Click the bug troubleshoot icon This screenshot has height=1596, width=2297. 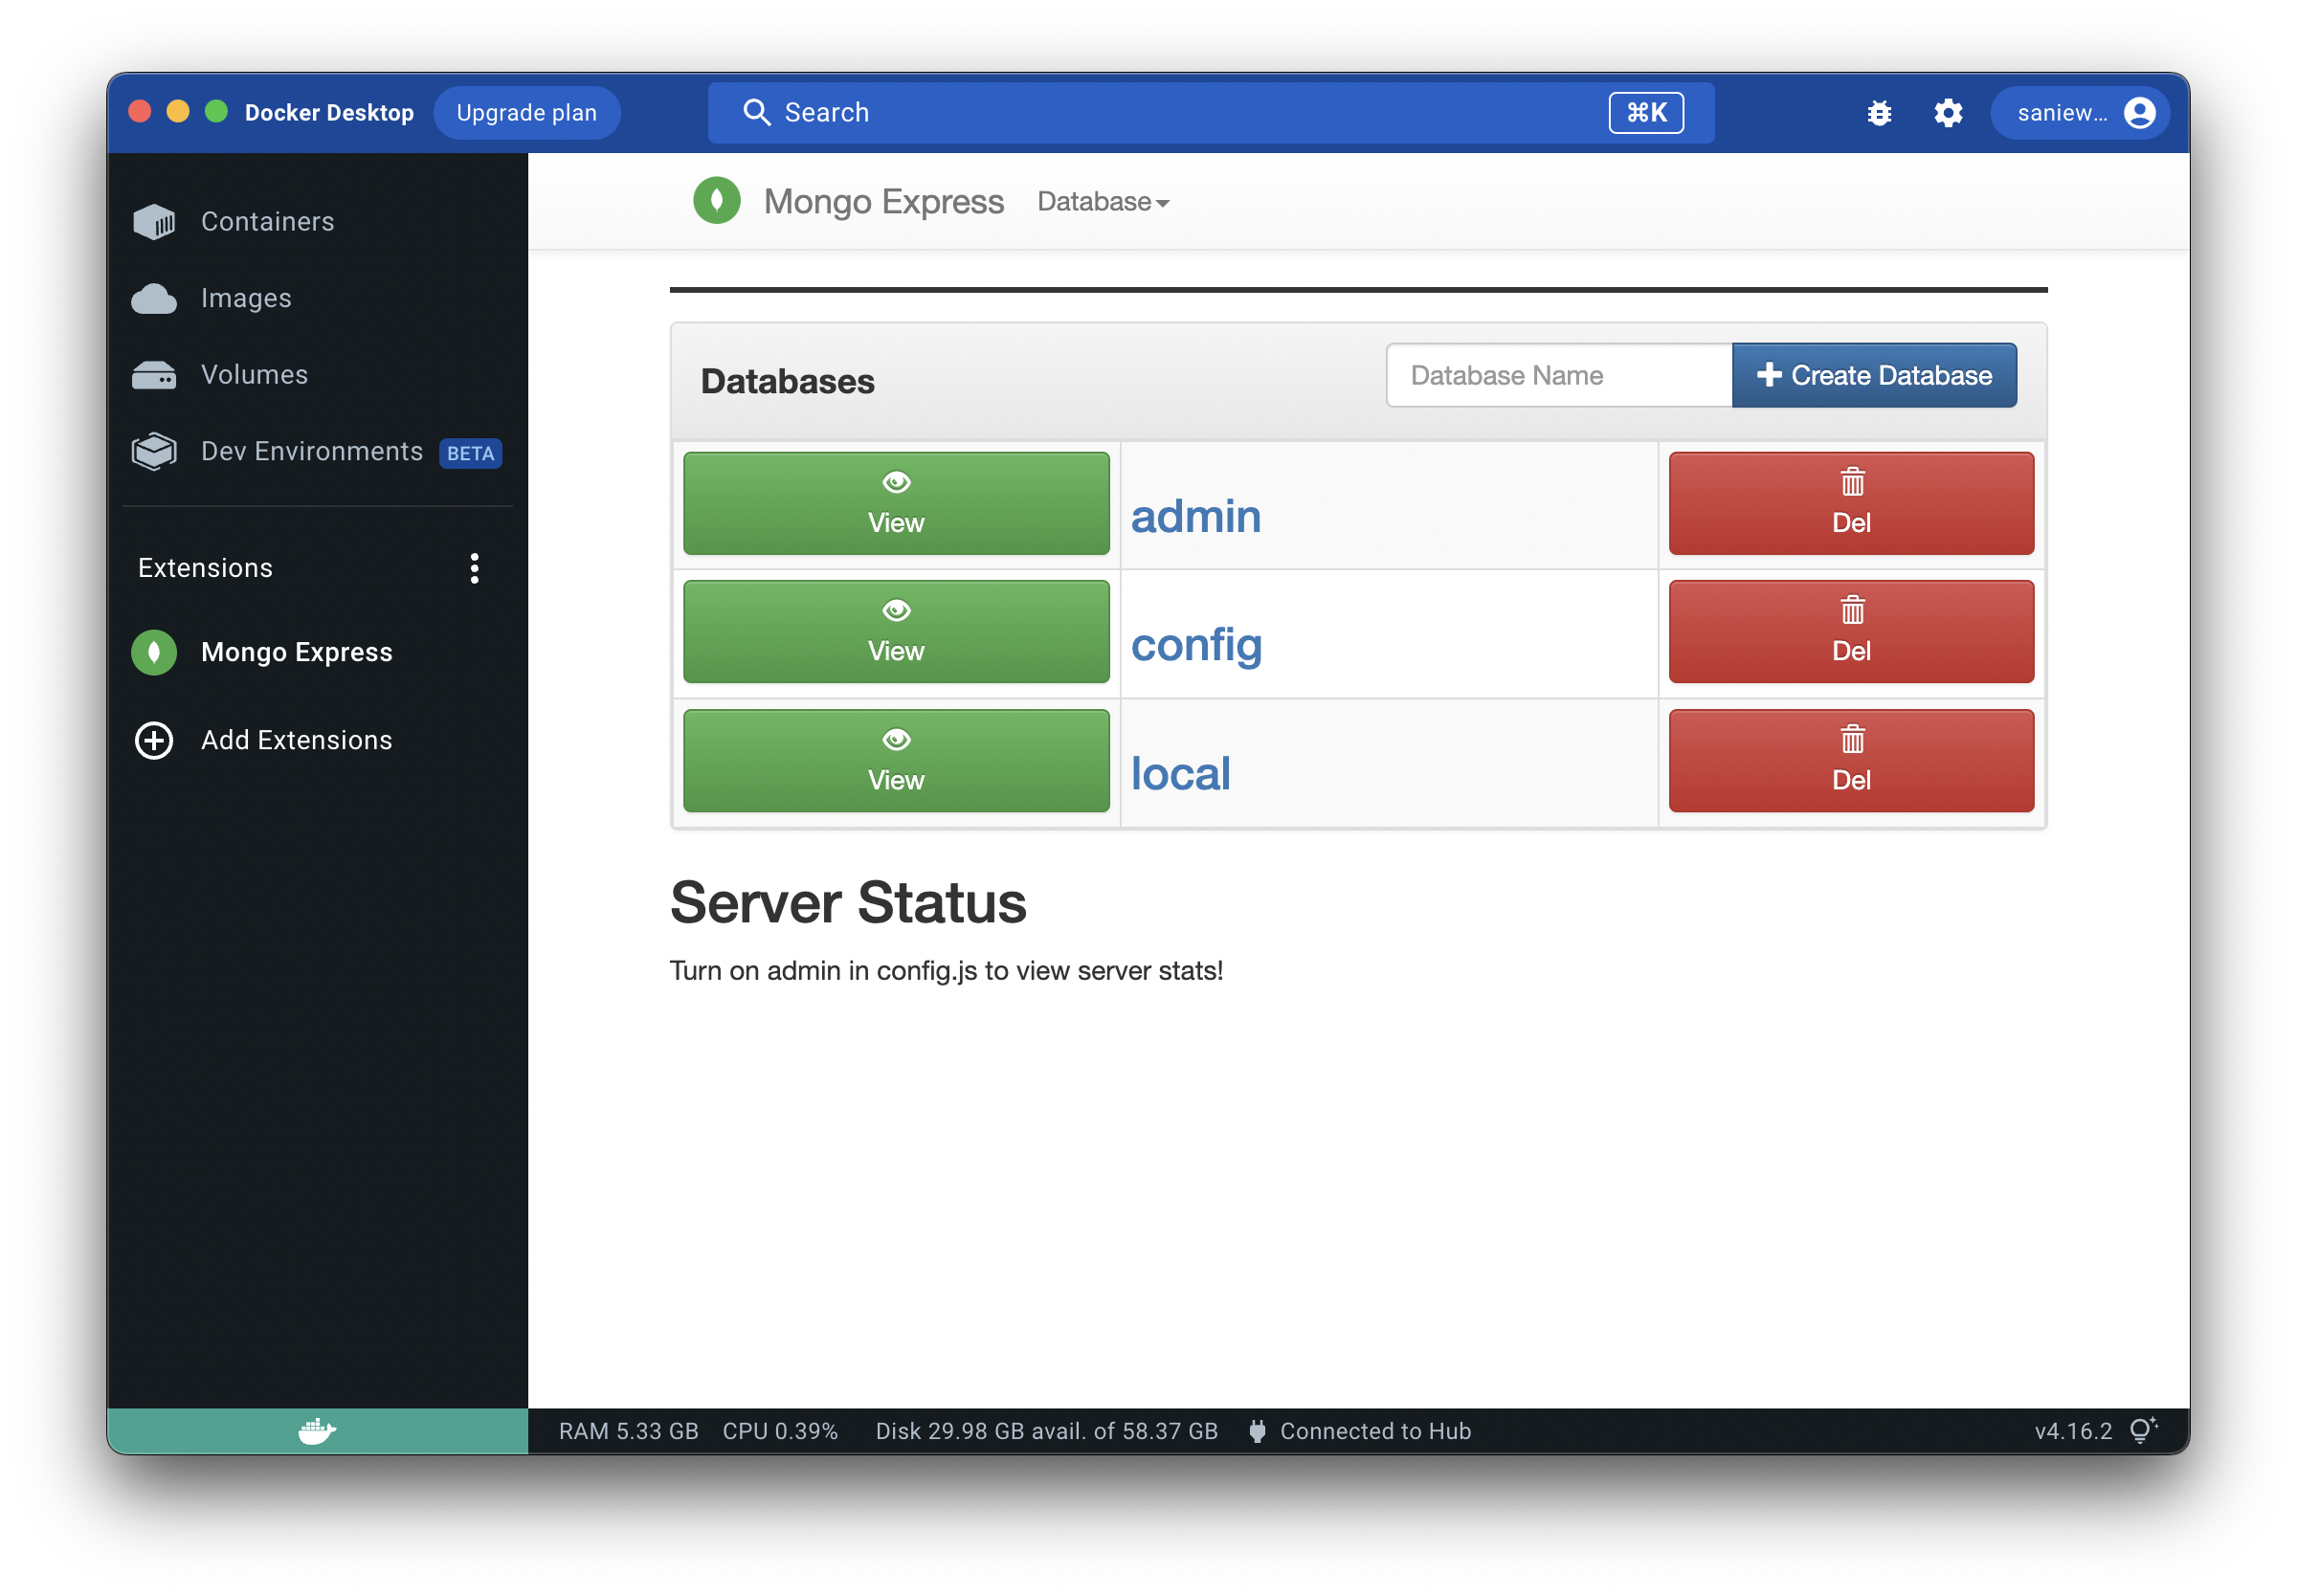point(1879,113)
